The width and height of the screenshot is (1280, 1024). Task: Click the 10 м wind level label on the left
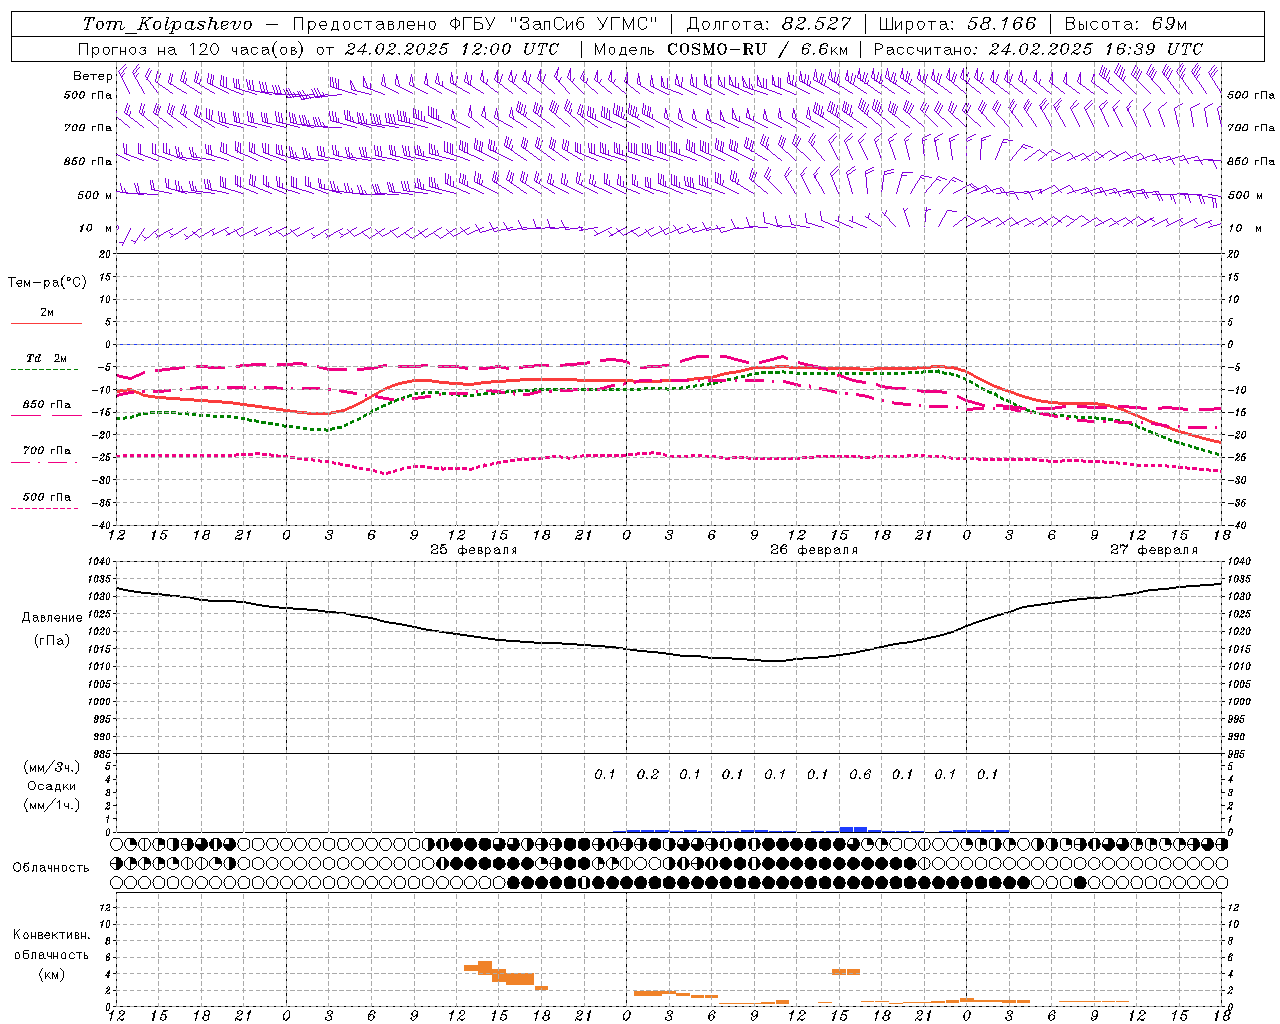(x=96, y=229)
